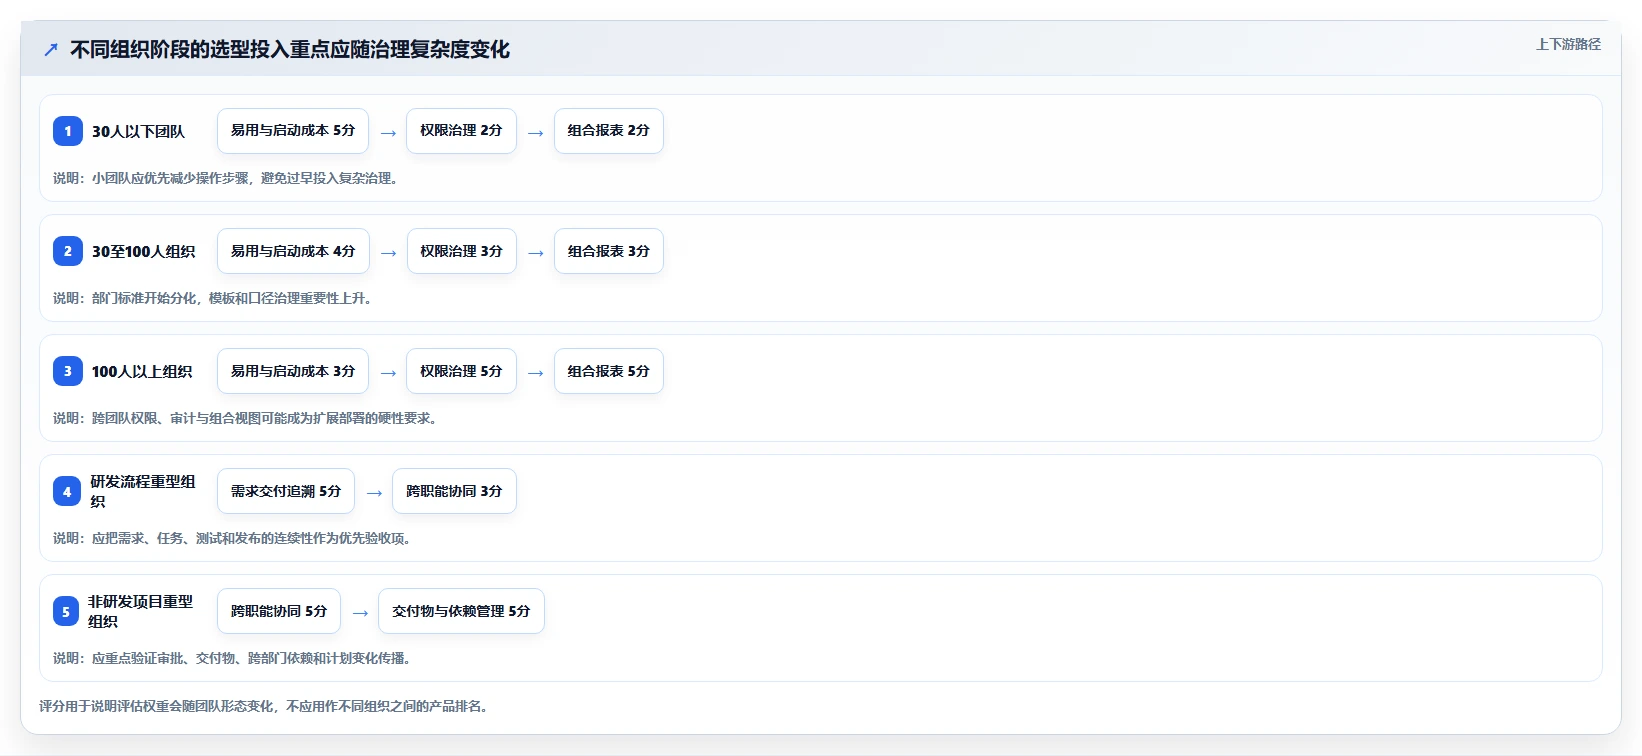
Task: Click the 研发流程重型组织 row title
Action: [143, 491]
